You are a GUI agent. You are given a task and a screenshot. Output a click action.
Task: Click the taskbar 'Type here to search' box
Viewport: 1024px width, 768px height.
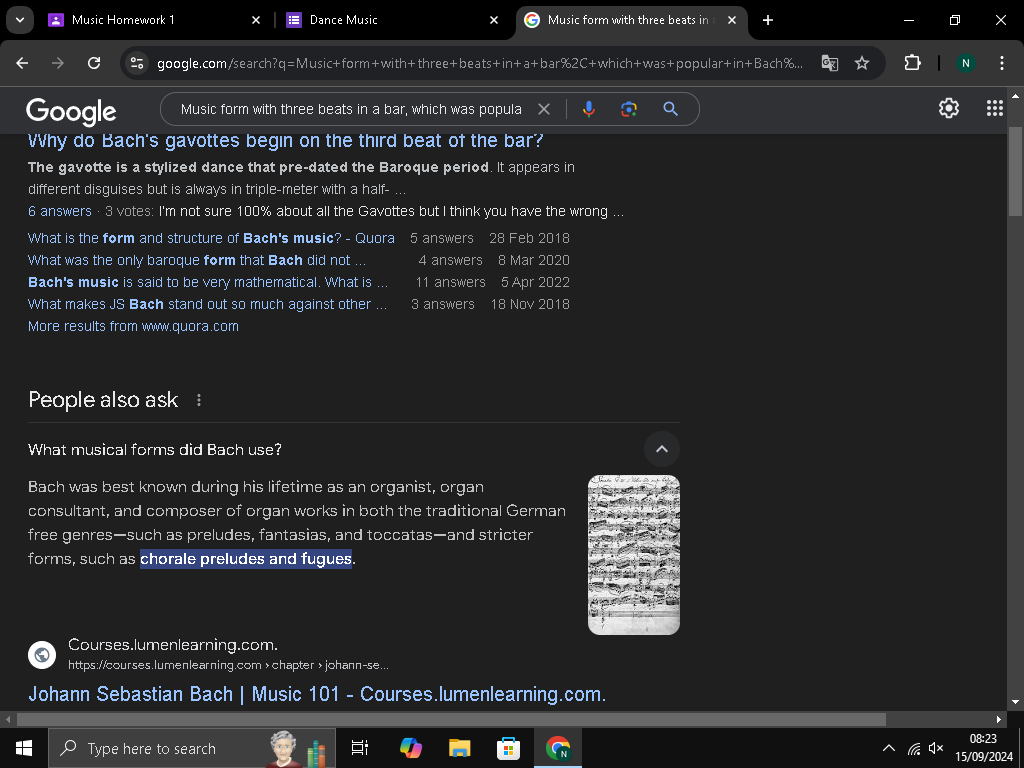pyautogui.click(x=192, y=748)
